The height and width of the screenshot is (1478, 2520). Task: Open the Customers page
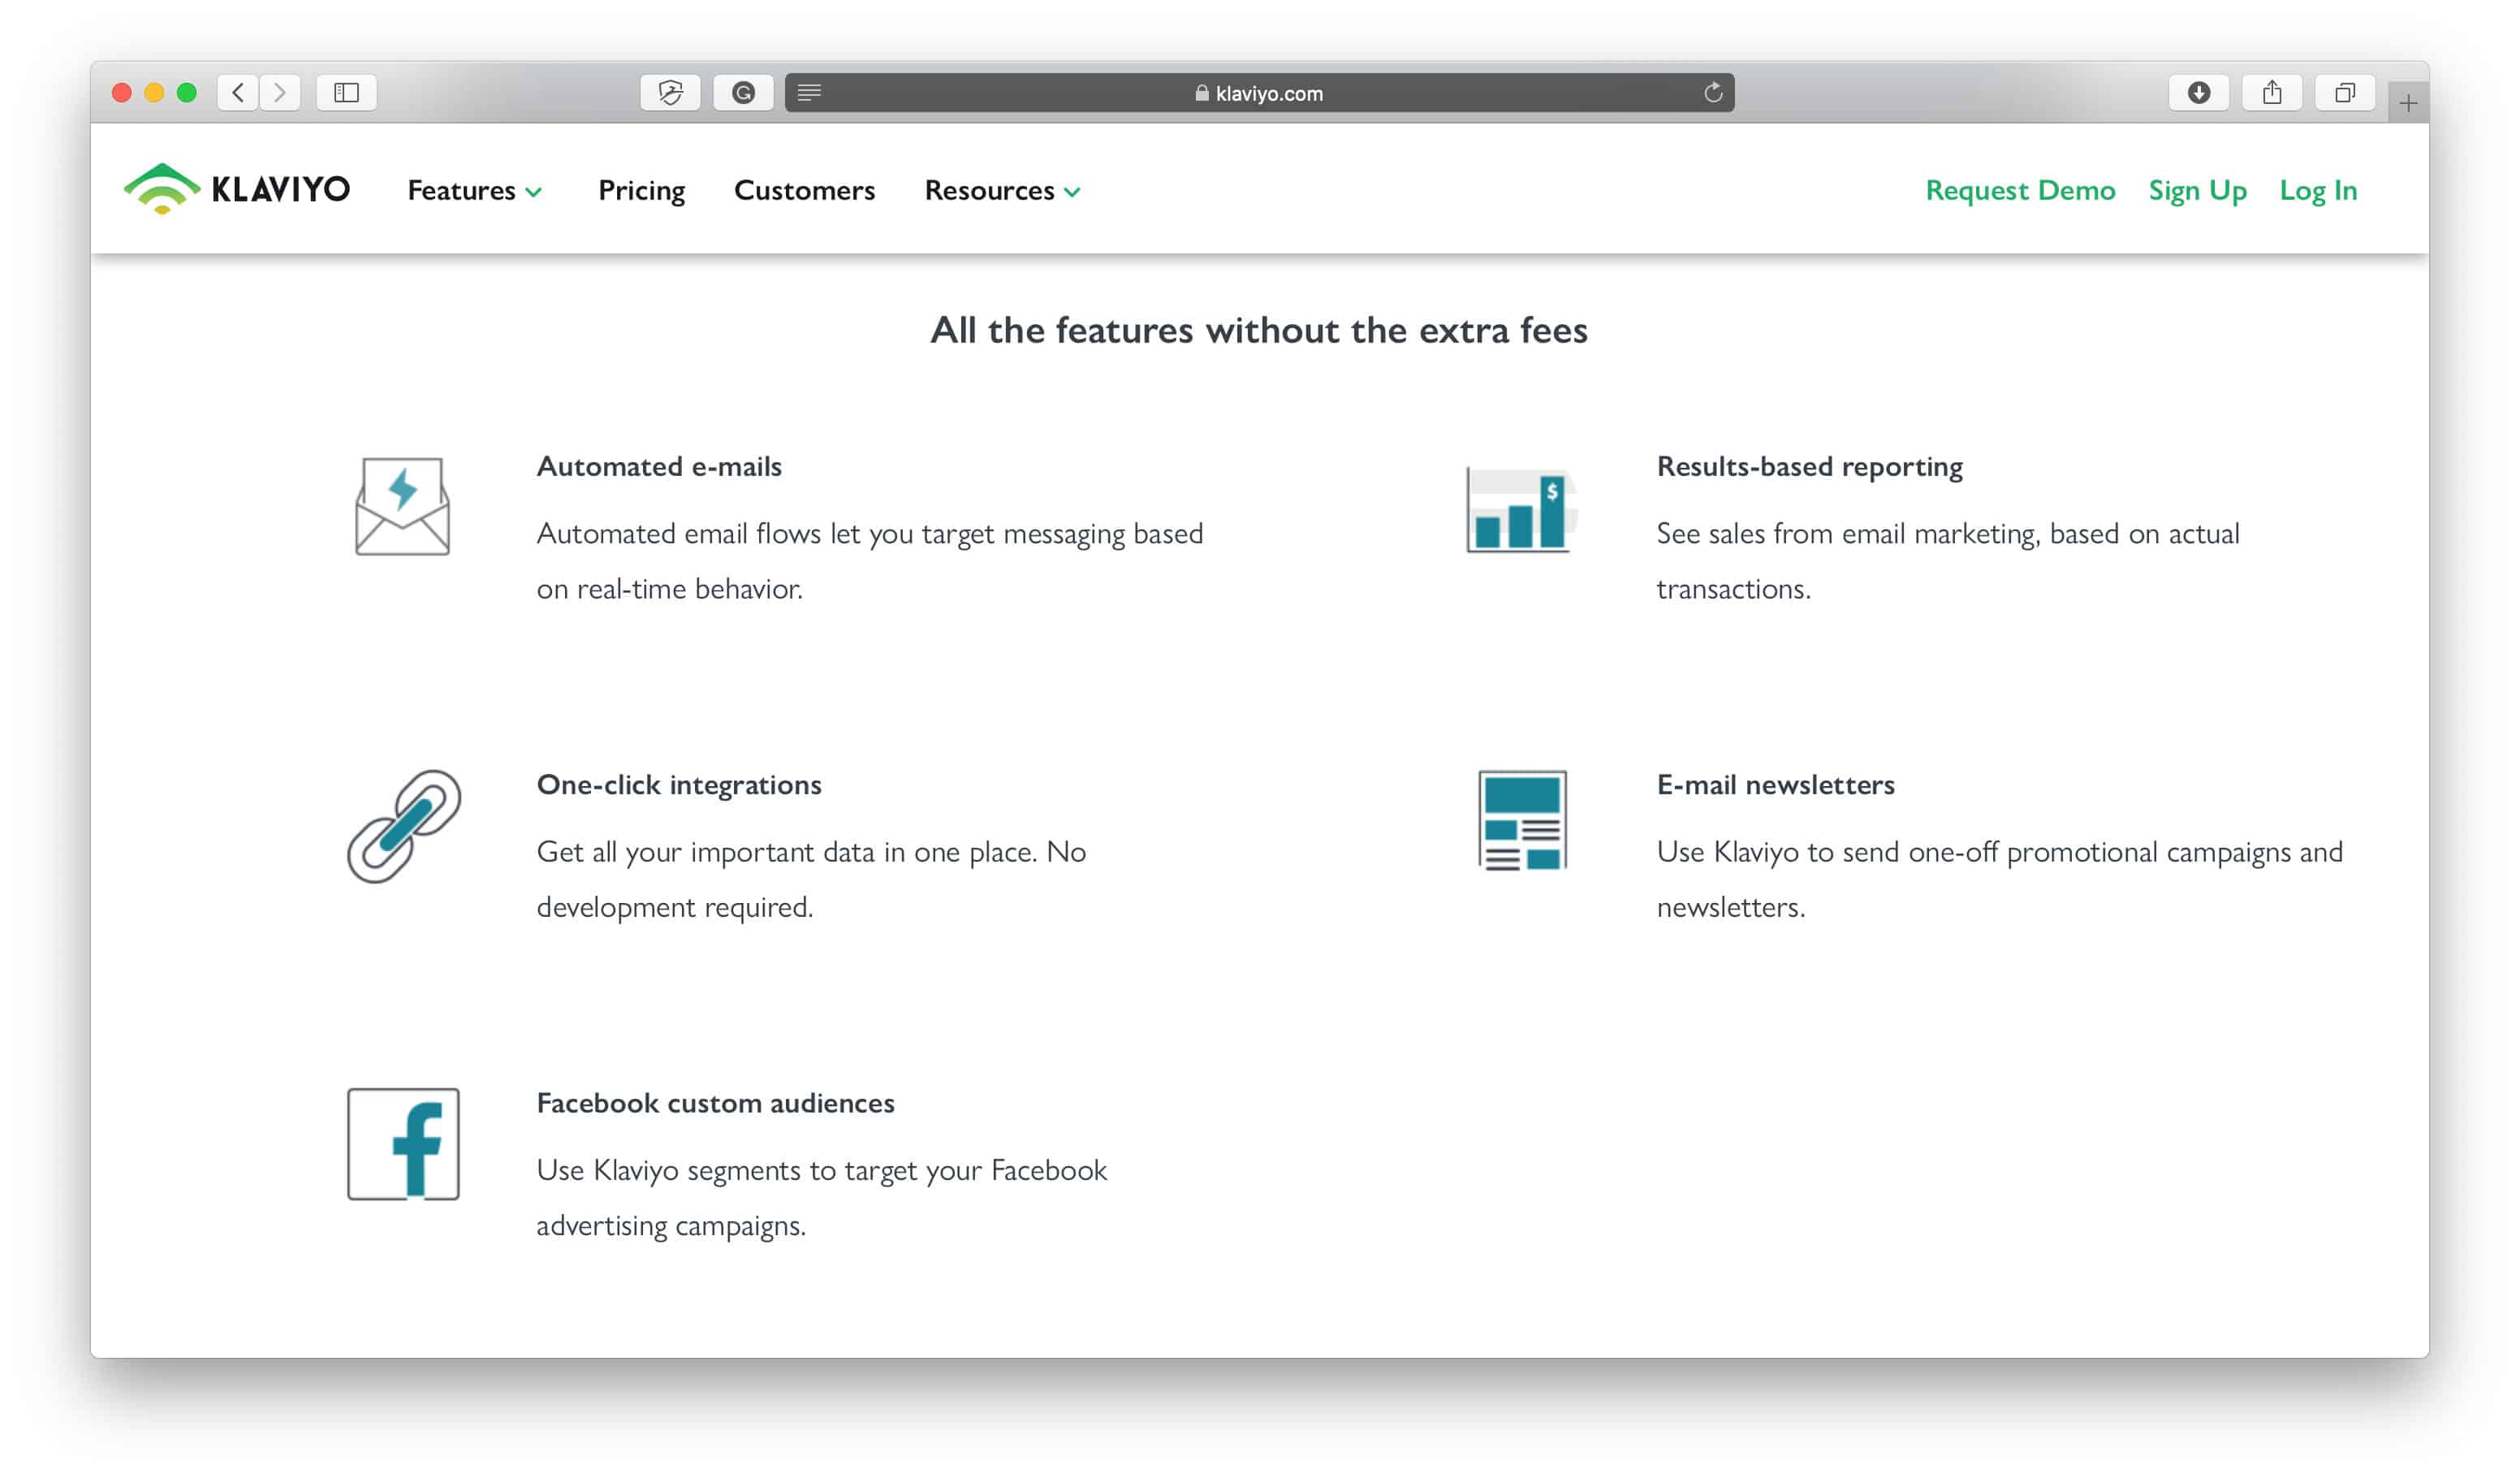[804, 190]
